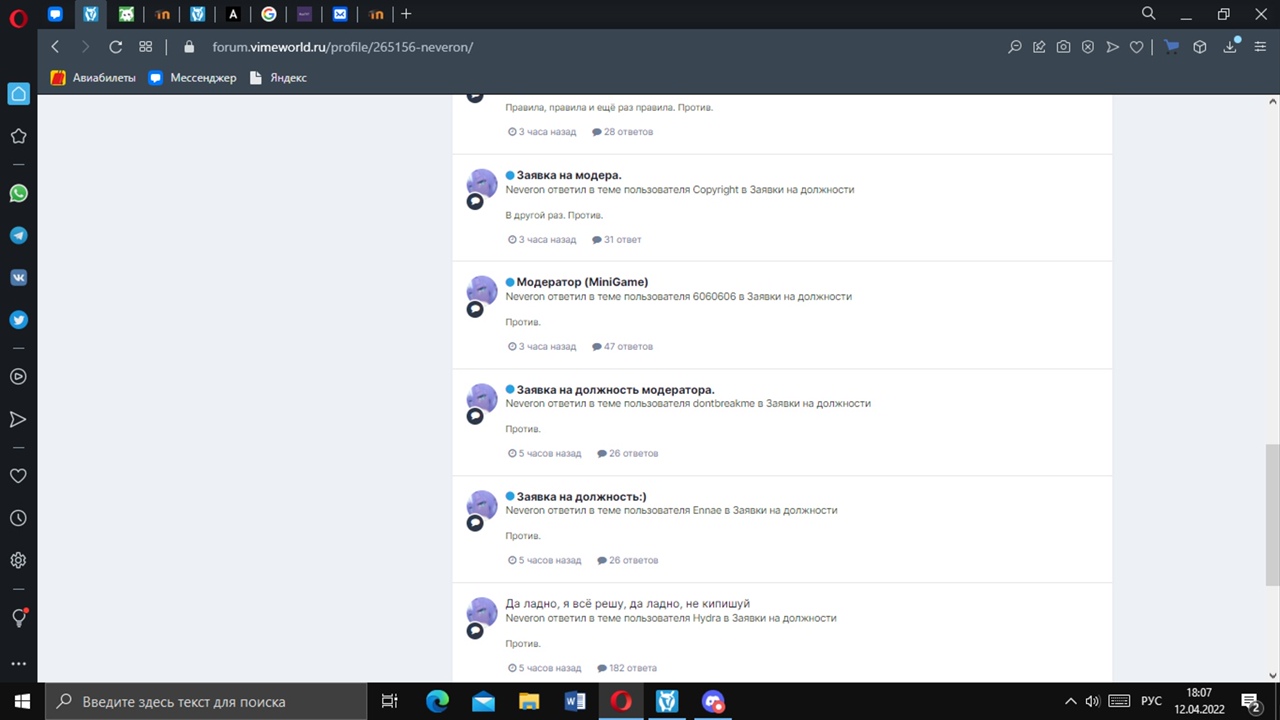Open VK in the Opera sidebar

coord(18,278)
